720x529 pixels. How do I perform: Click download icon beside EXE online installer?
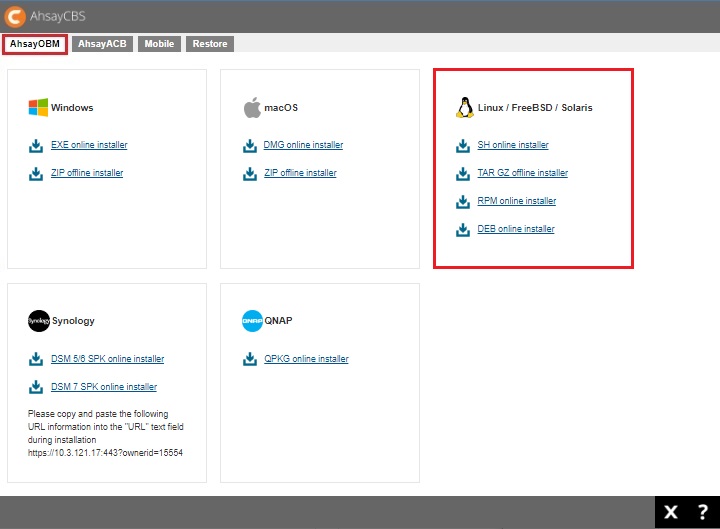click(36, 146)
